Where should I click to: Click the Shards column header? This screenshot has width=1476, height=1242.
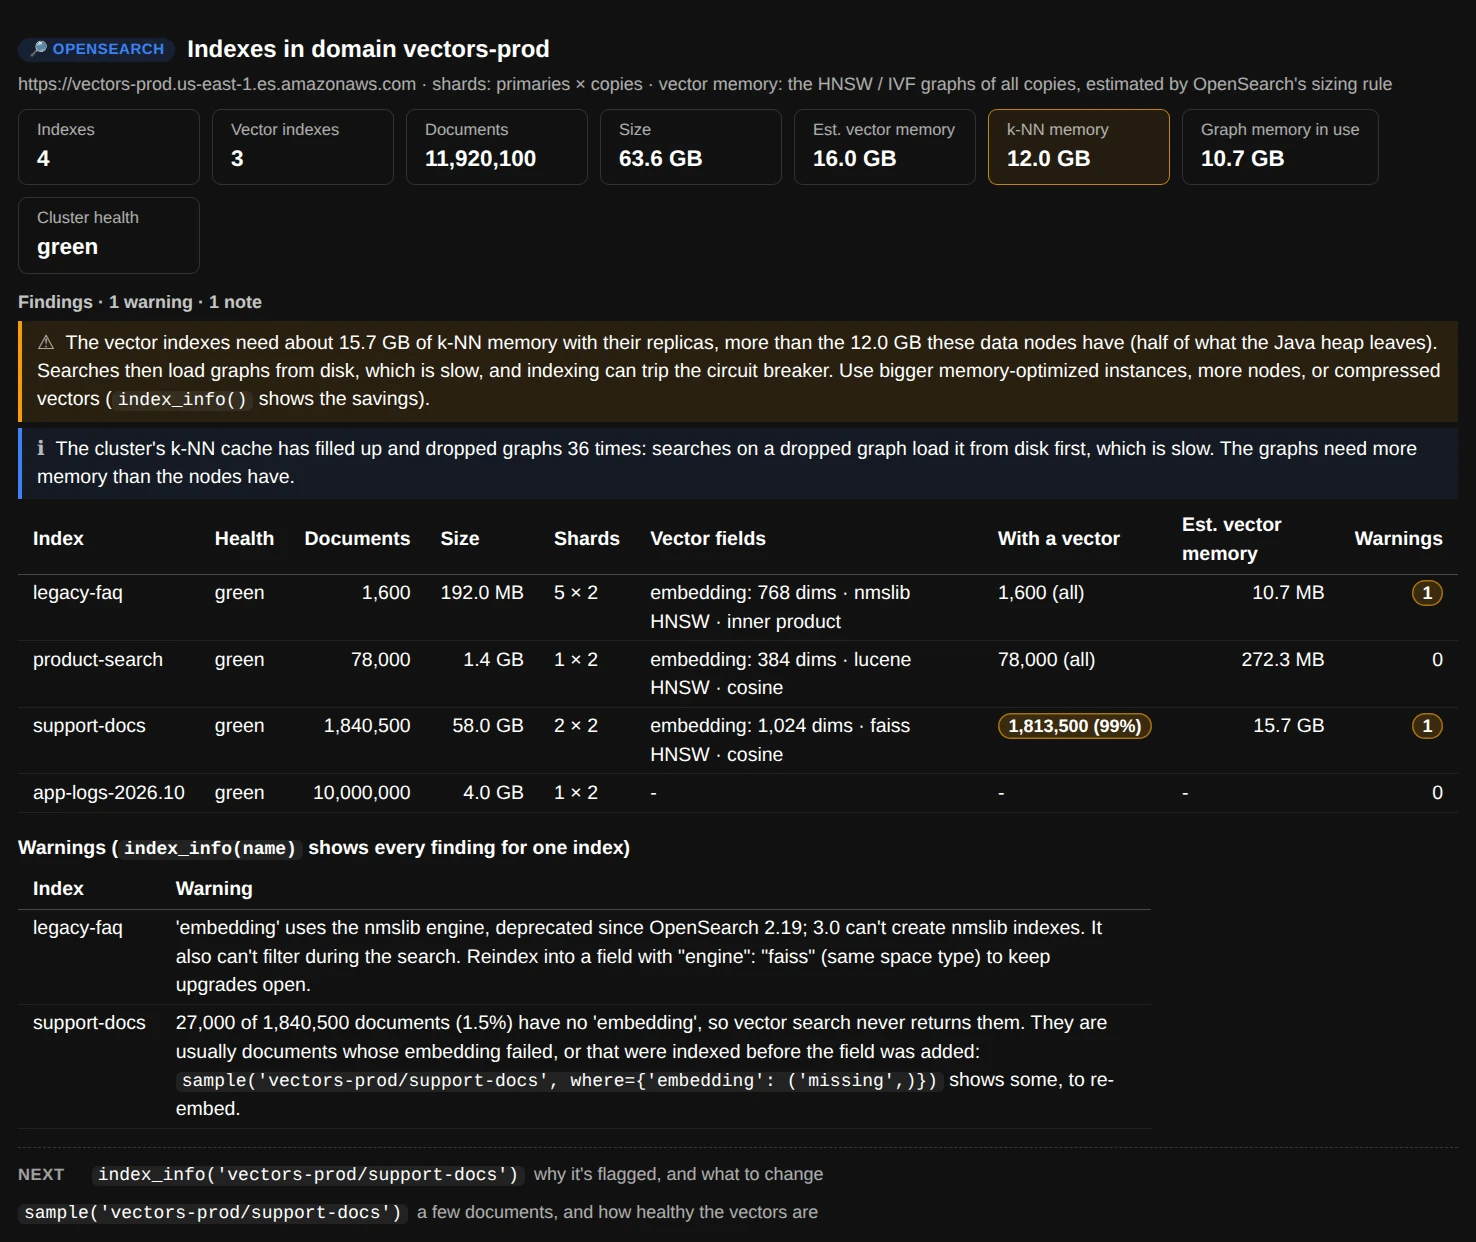587,538
